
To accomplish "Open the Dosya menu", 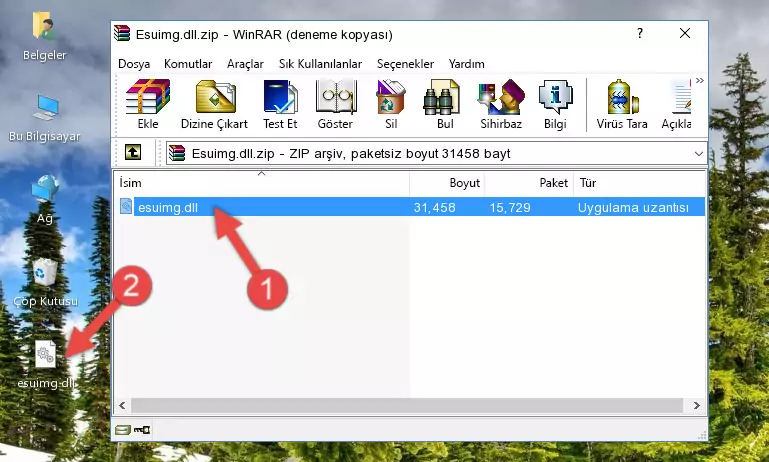I will [x=134, y=64].
